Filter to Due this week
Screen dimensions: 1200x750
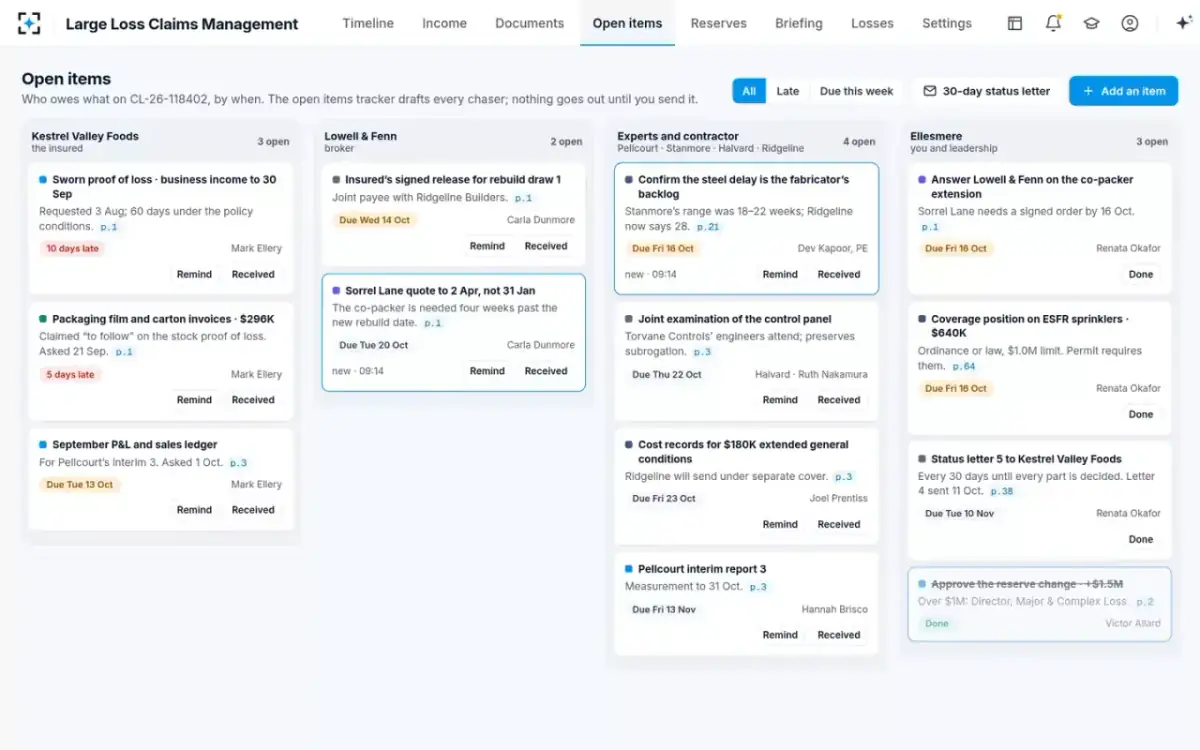pos(856,91)
